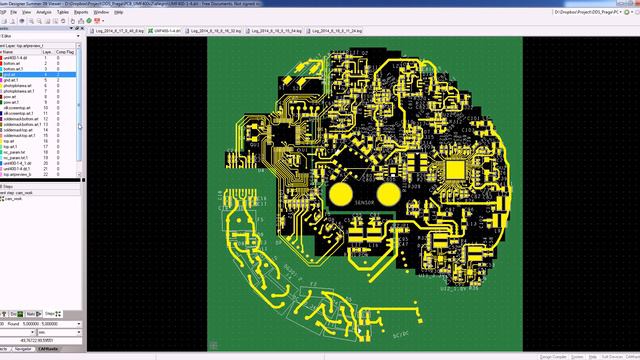Click the cyan swatch of bottom.art.1
The height and width of the screenshot is (360, 640).
[1, 69]
